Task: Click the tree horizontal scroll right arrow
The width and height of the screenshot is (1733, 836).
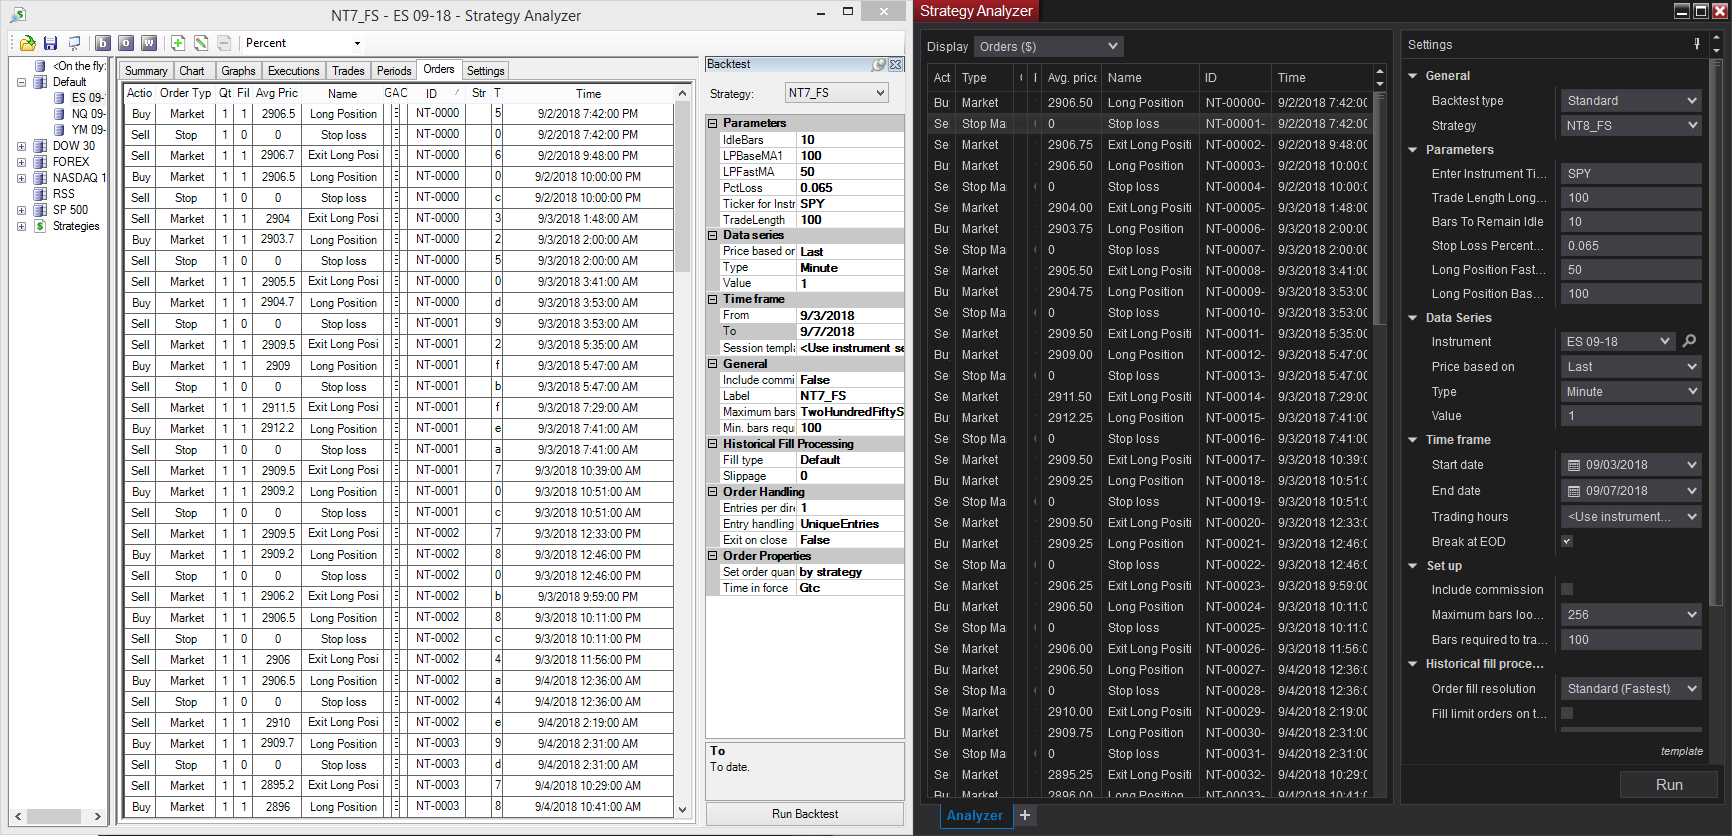Action: click(x=97, y=816)
